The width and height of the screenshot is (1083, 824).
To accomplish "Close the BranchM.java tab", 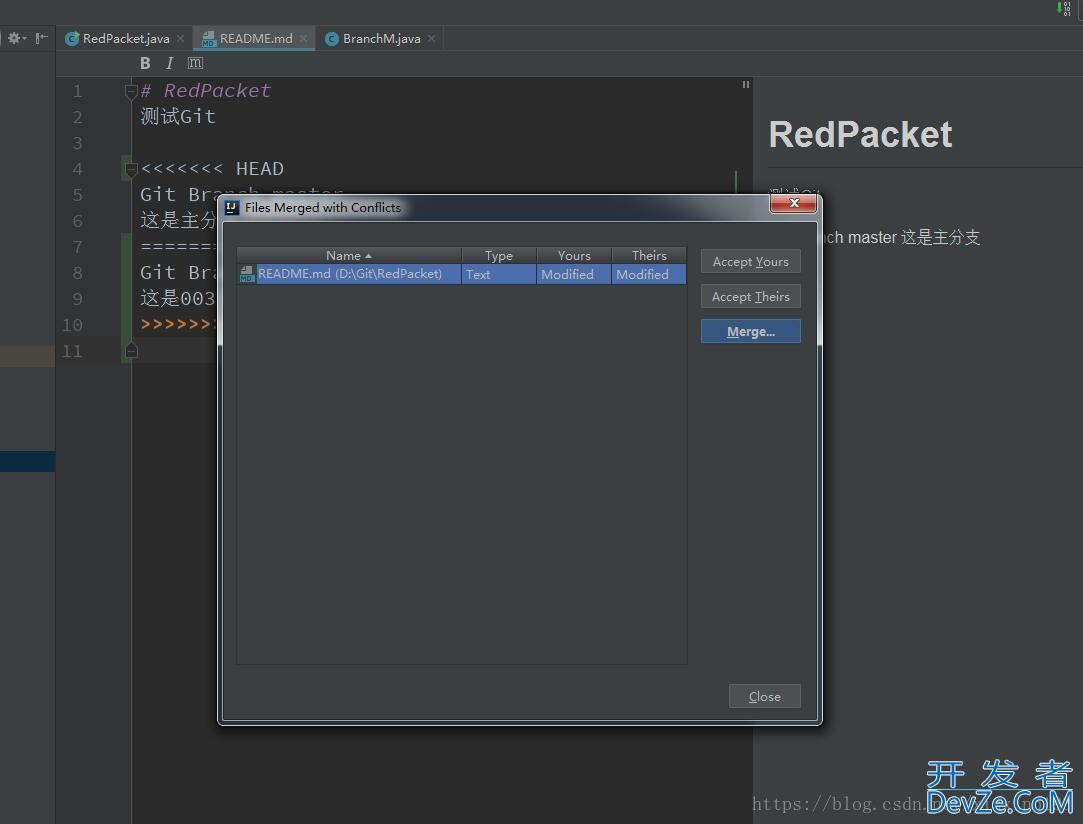I will click(431, 39).
